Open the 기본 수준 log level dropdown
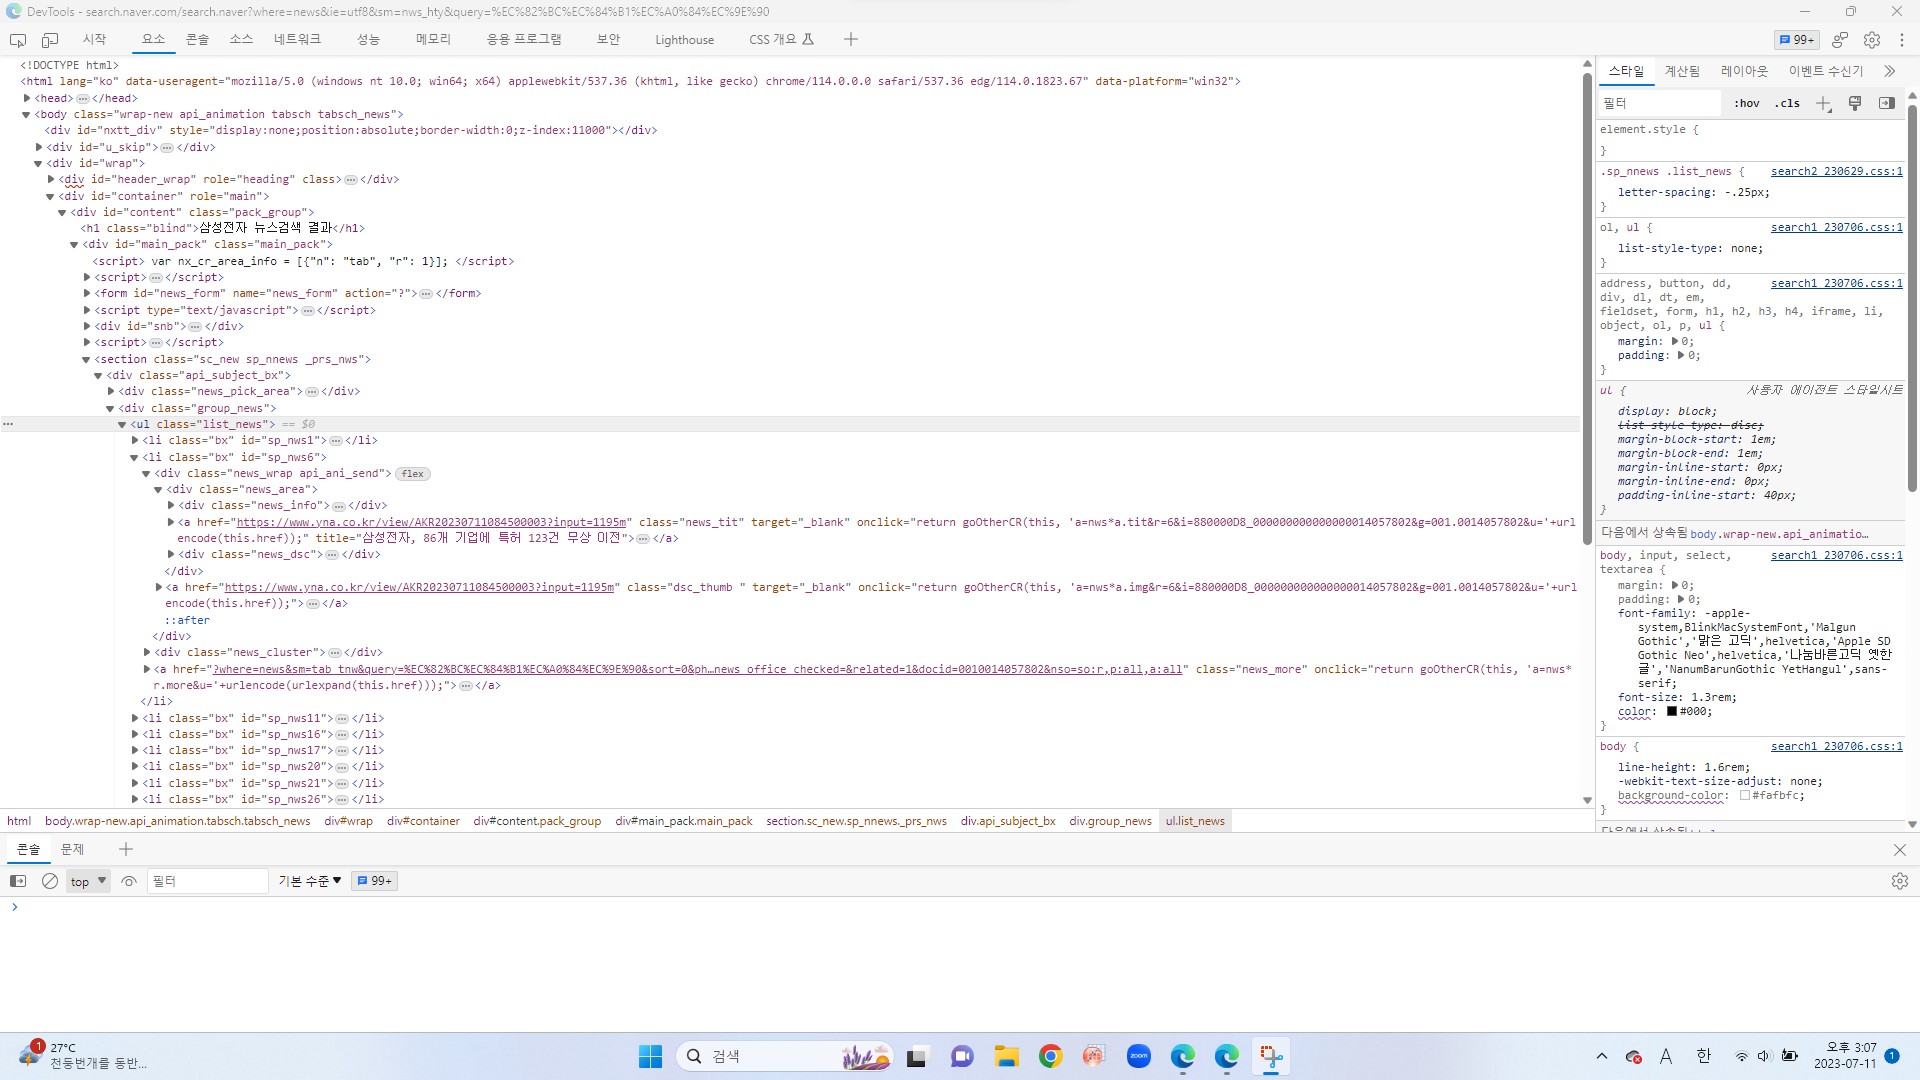 tap(310, 881)
